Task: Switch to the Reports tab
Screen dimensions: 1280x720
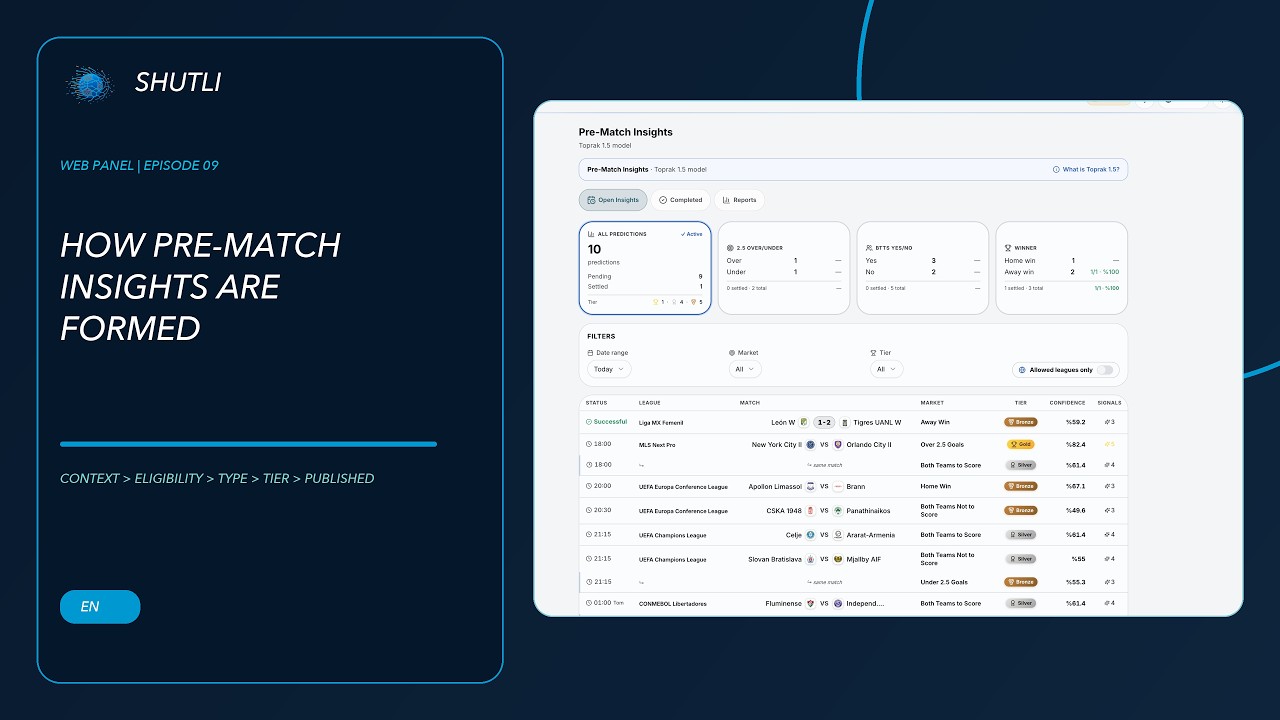Action: coord(739,200)
